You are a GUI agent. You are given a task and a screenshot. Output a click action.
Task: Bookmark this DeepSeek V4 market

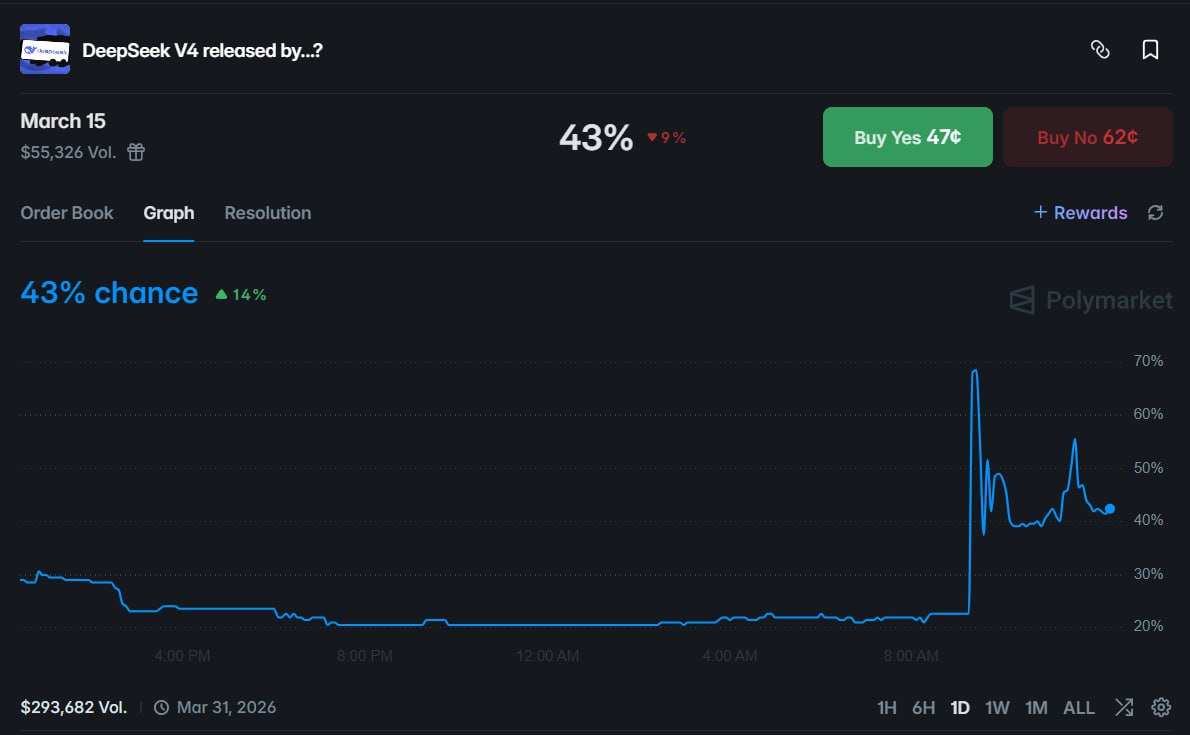(x=1148, y=49)
